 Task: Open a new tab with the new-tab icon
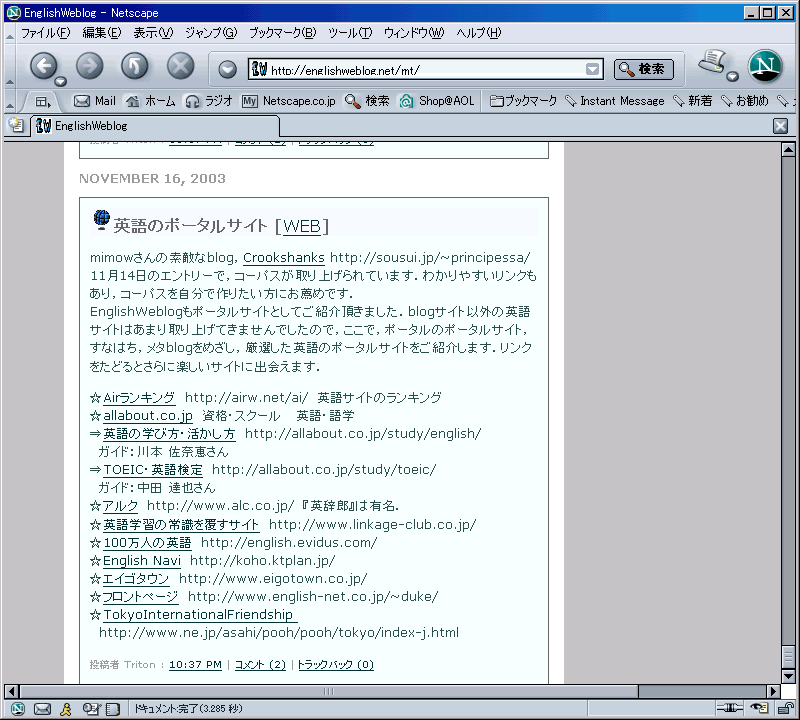(x=16, y=125)
